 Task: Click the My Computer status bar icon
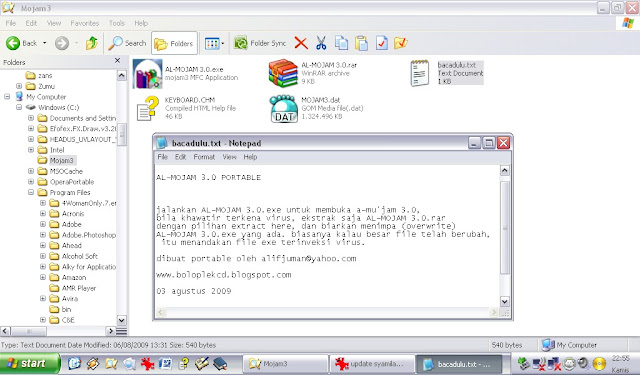pyautogui.click(x=548, y=345)
